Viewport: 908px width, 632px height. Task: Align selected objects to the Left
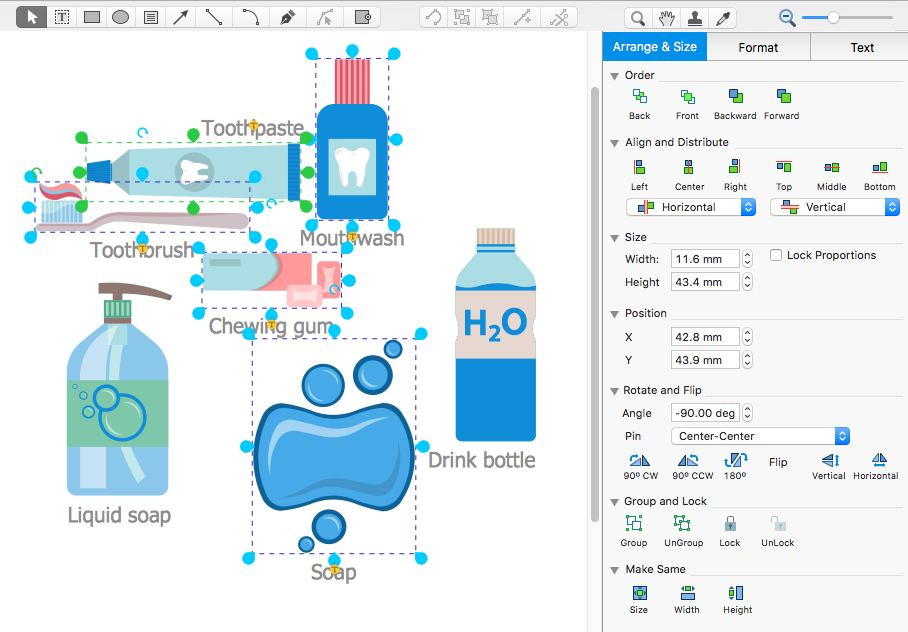point(639,174)
